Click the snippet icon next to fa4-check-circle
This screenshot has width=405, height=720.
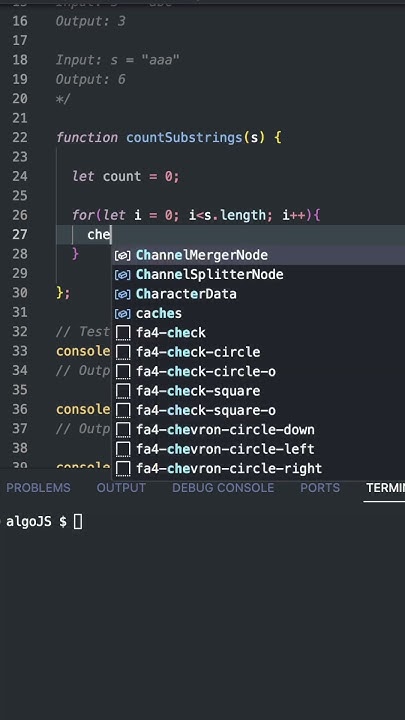point(123,352)
